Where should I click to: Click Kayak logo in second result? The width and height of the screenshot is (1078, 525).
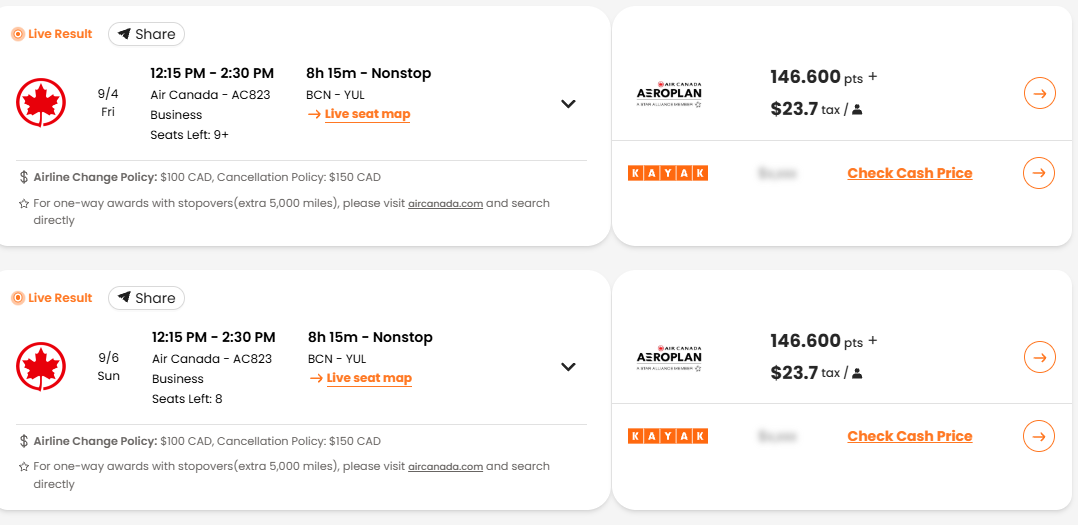coord(668,436)
